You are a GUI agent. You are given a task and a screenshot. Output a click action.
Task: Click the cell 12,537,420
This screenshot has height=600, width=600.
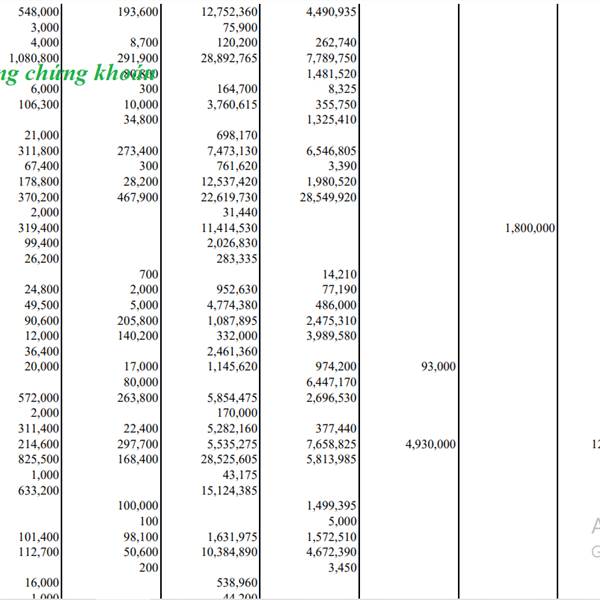(229, 181)
